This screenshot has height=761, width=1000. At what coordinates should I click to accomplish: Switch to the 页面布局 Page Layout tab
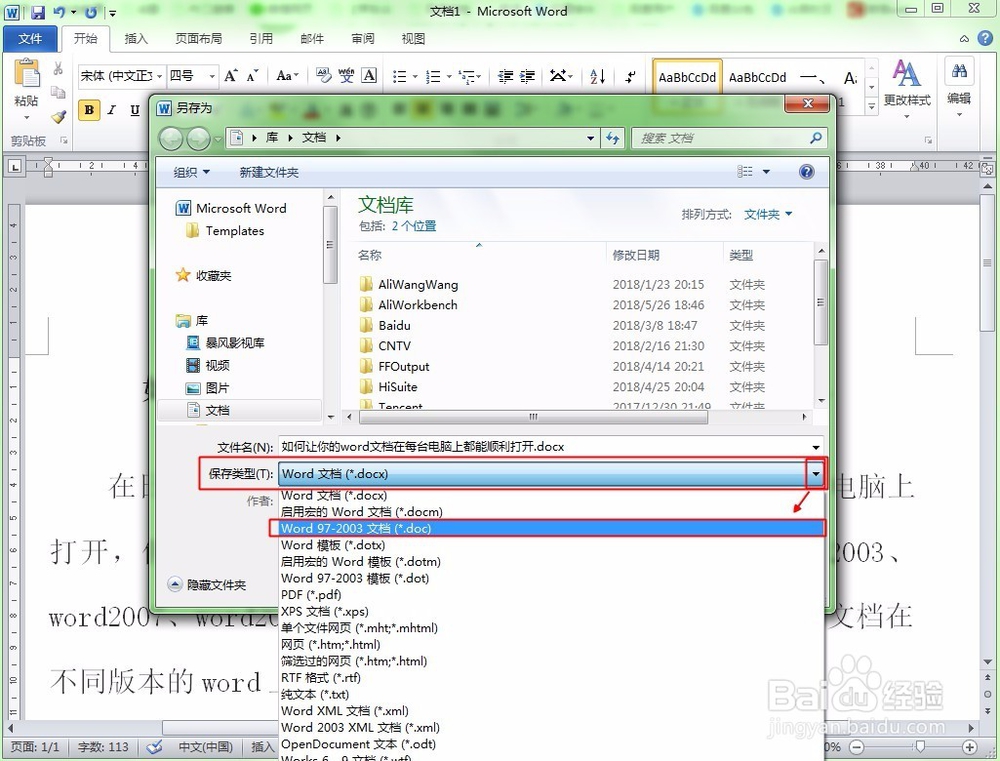198,39
